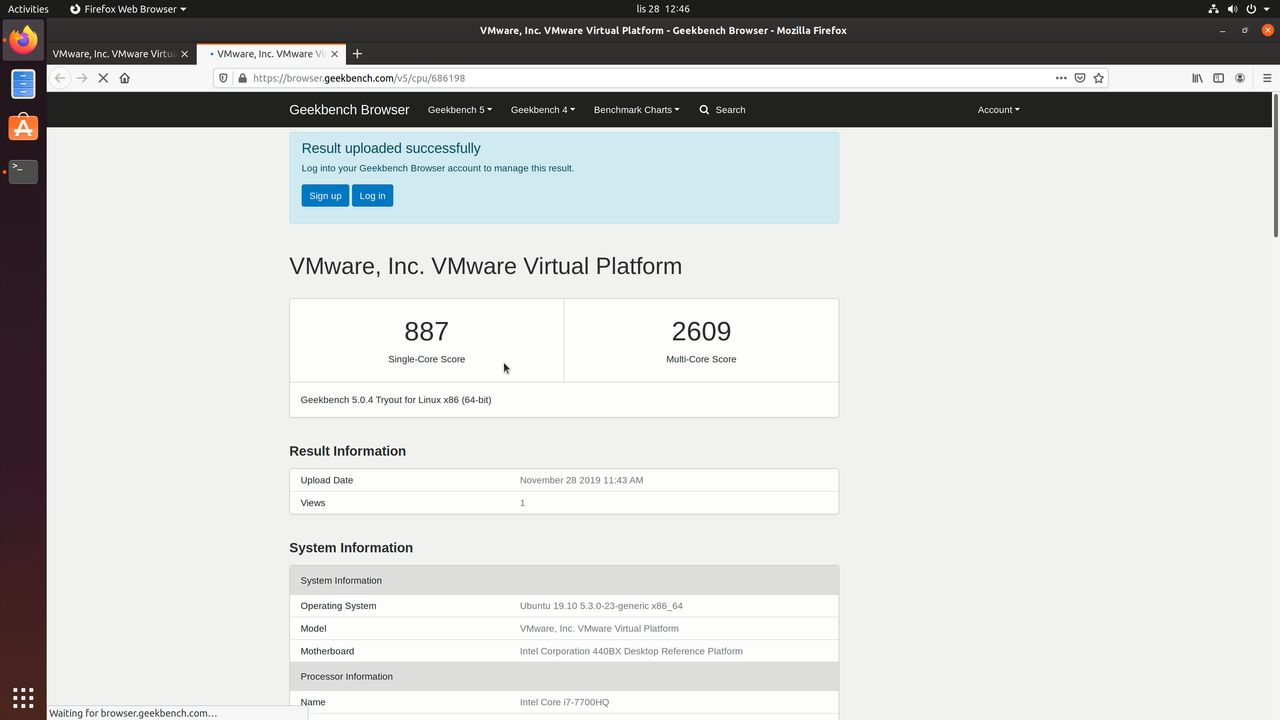Open the Firefox account icon
Image resolution: width=1280 pixels, height=720 pixels.
[x=1240, y=78]
